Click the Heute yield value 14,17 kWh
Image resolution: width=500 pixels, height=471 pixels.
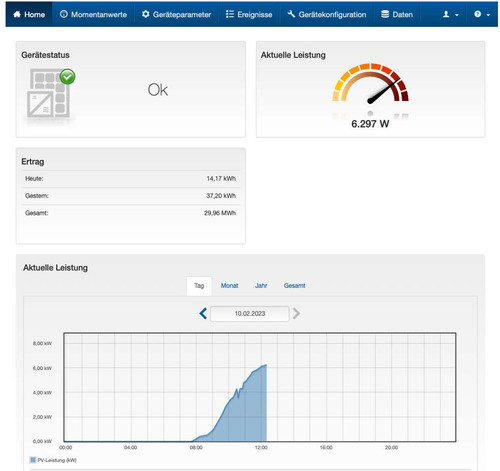coord(221,179)
